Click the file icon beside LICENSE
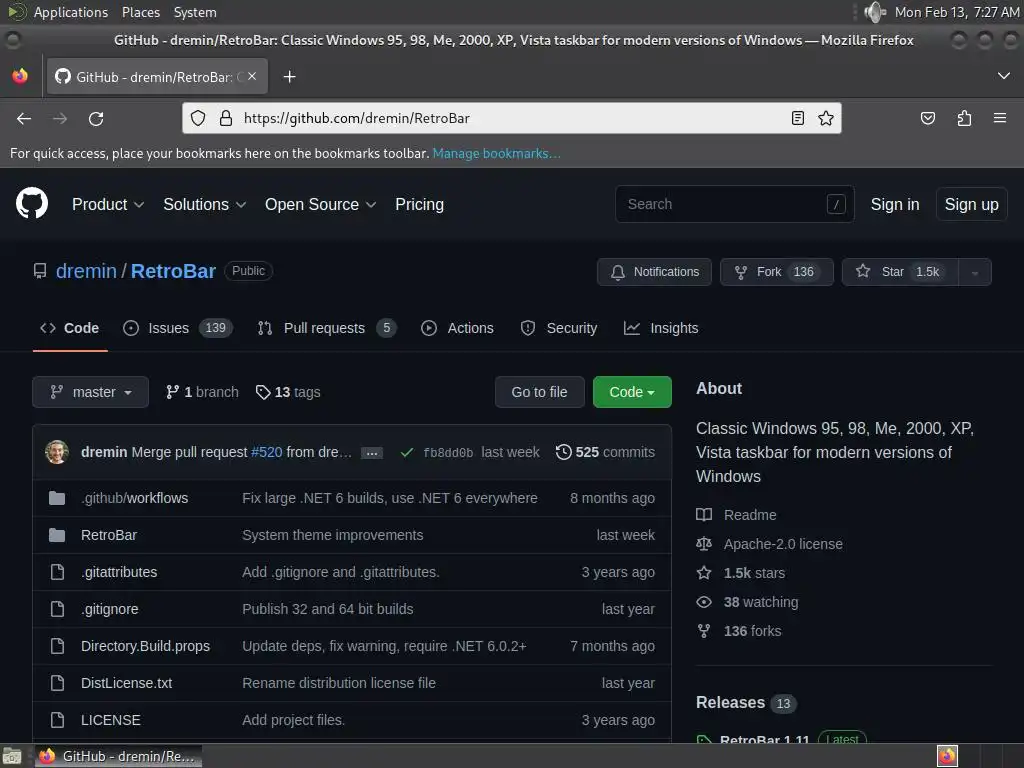The width and height of the screenshot is (1024, 768). 57,720
